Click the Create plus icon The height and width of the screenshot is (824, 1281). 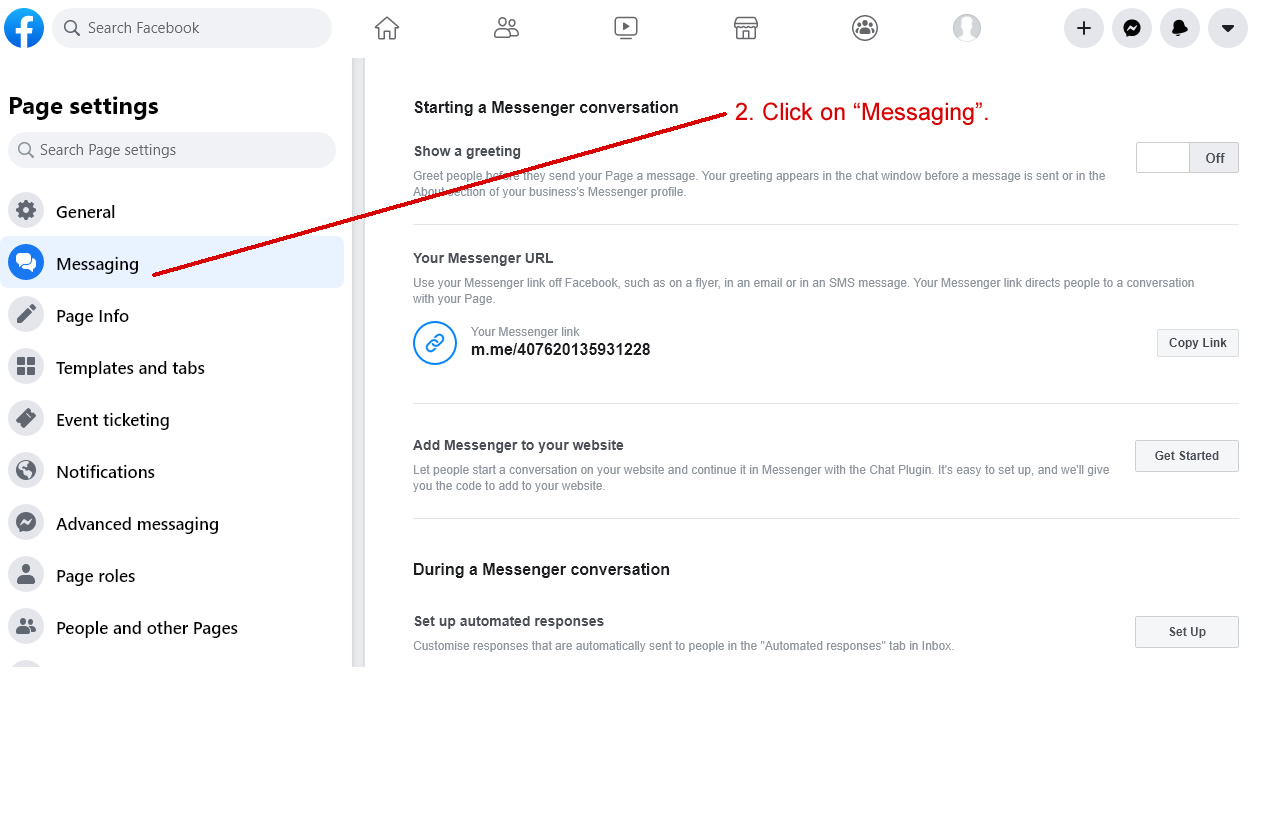1084,28
